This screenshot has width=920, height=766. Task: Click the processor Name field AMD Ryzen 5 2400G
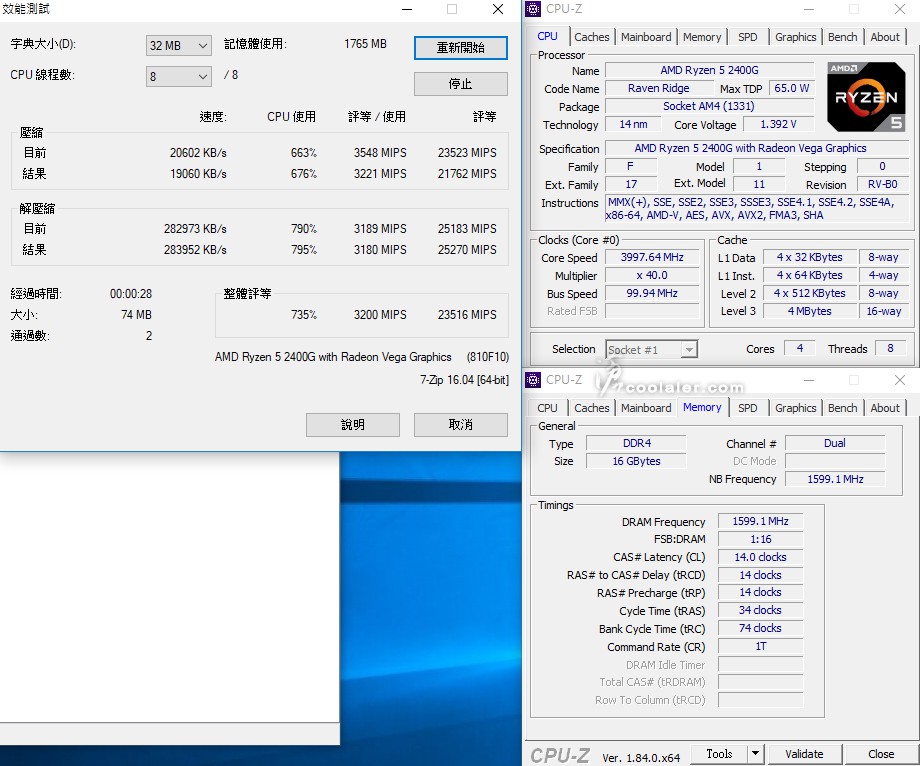coord(709,70)
